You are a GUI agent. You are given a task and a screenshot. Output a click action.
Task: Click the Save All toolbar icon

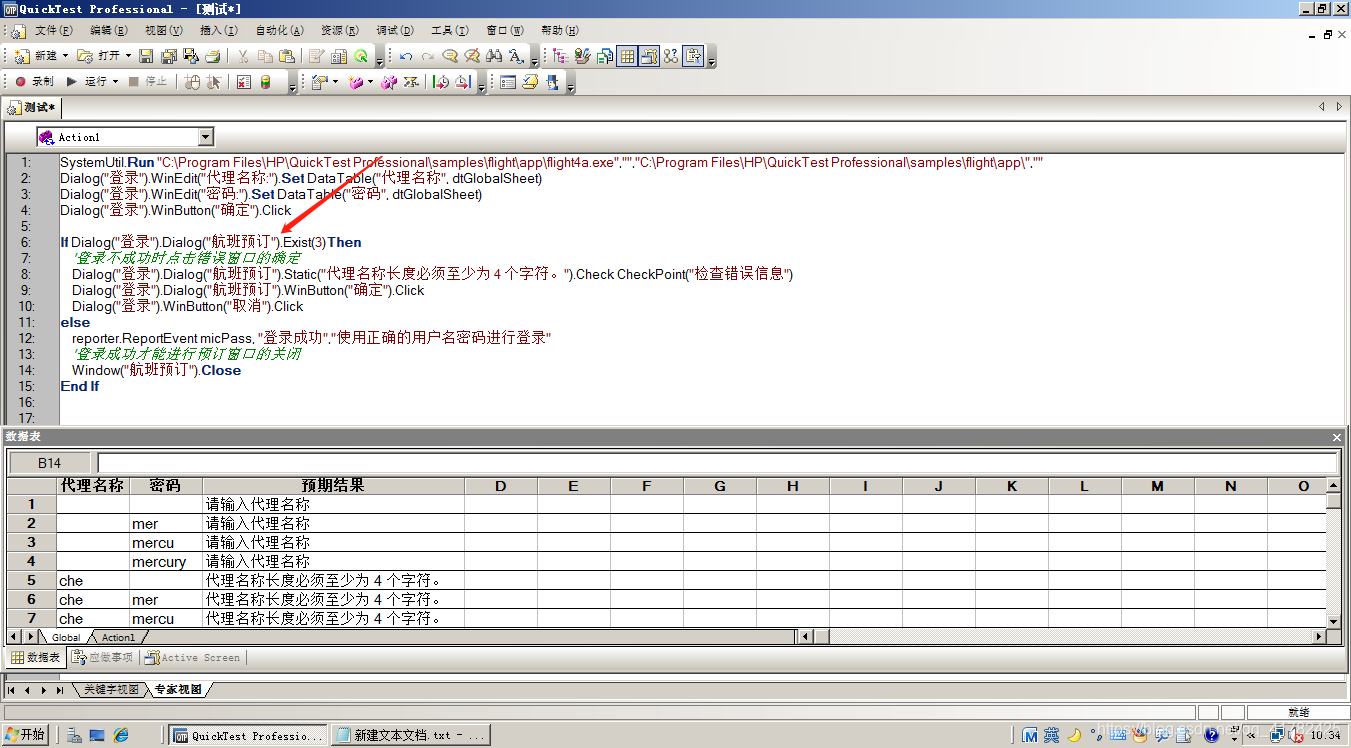click(168, 56)
